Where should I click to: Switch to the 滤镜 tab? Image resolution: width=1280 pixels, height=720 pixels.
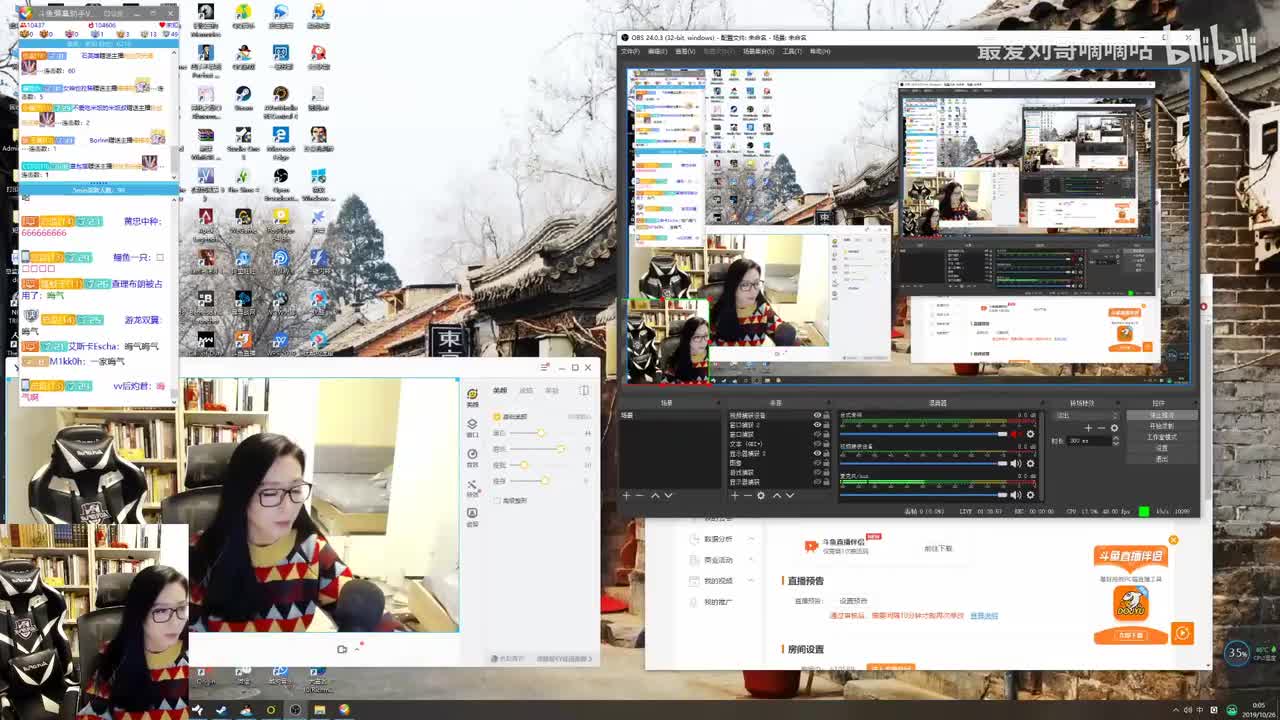(526, 391)
